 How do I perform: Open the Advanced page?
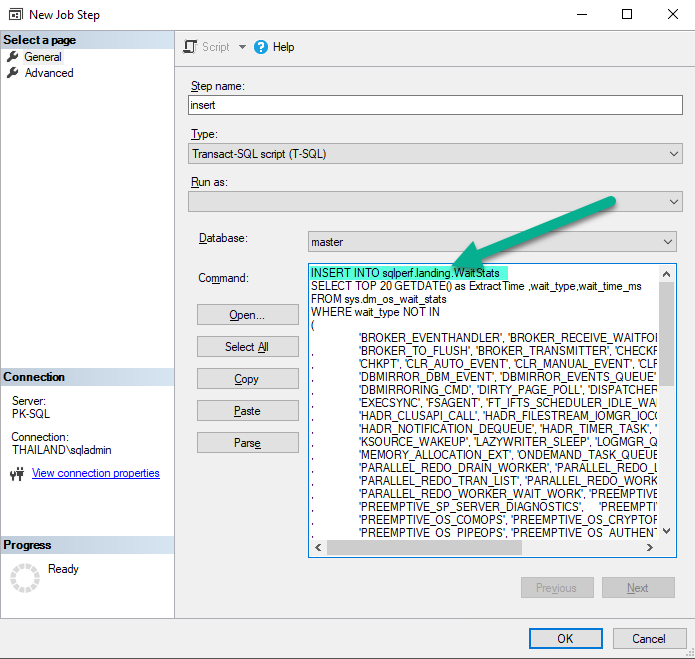tap(49, 73)
